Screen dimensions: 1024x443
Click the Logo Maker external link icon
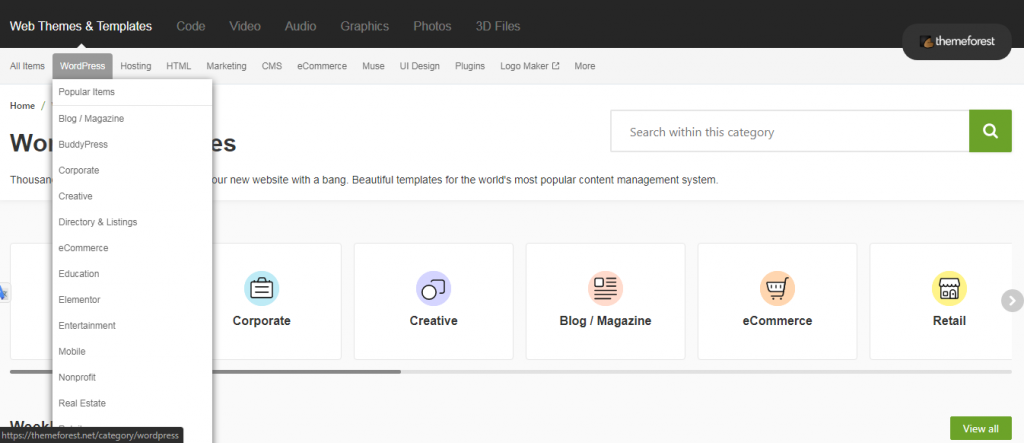pyautogui.click(x=556, y=66)
